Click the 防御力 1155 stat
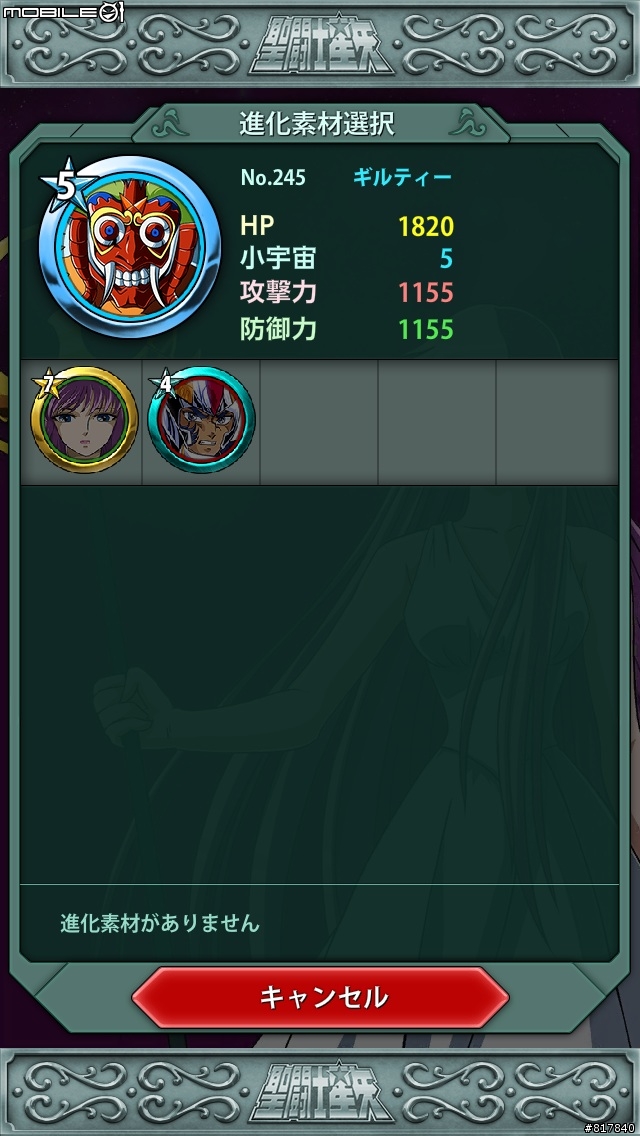Viewport: 640px width, 1136px height. (347, 330)
